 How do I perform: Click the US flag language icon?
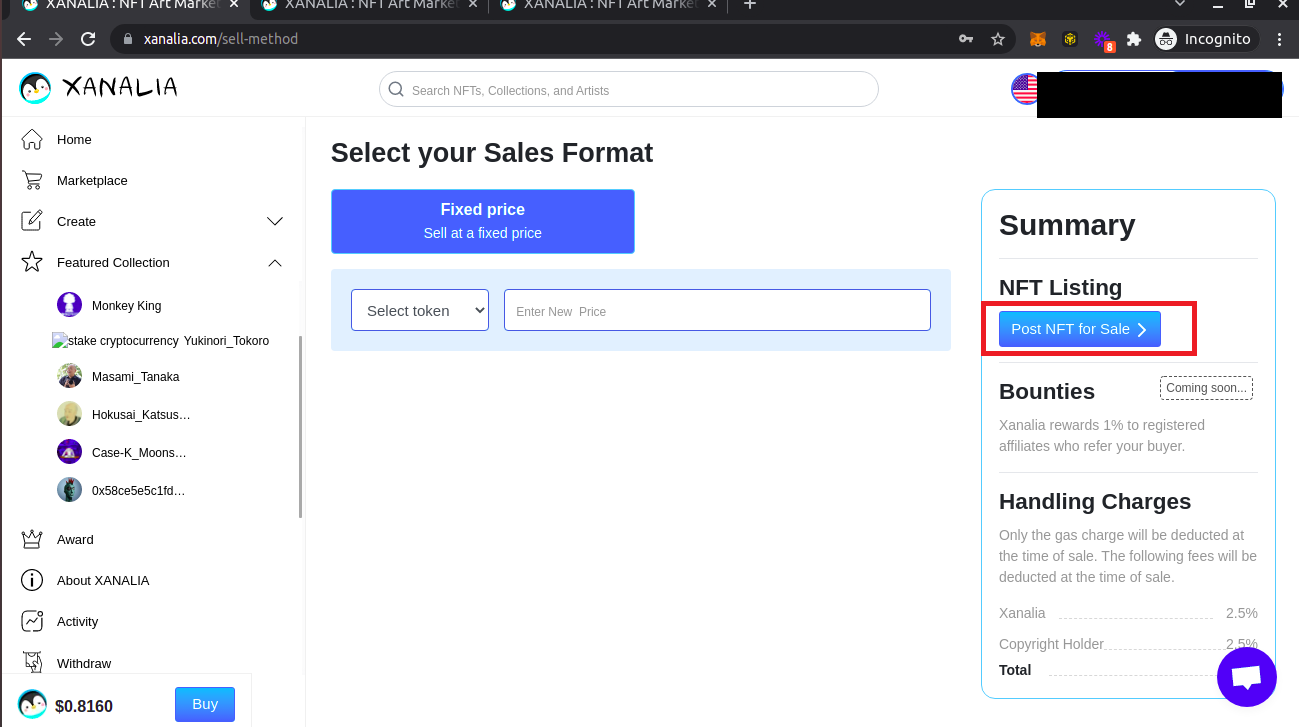(x=1025, y=89)
